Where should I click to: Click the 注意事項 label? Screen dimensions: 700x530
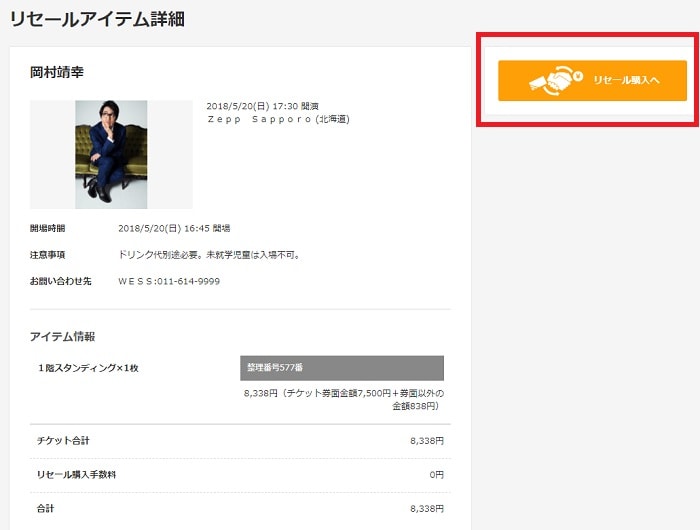(47, 255)
